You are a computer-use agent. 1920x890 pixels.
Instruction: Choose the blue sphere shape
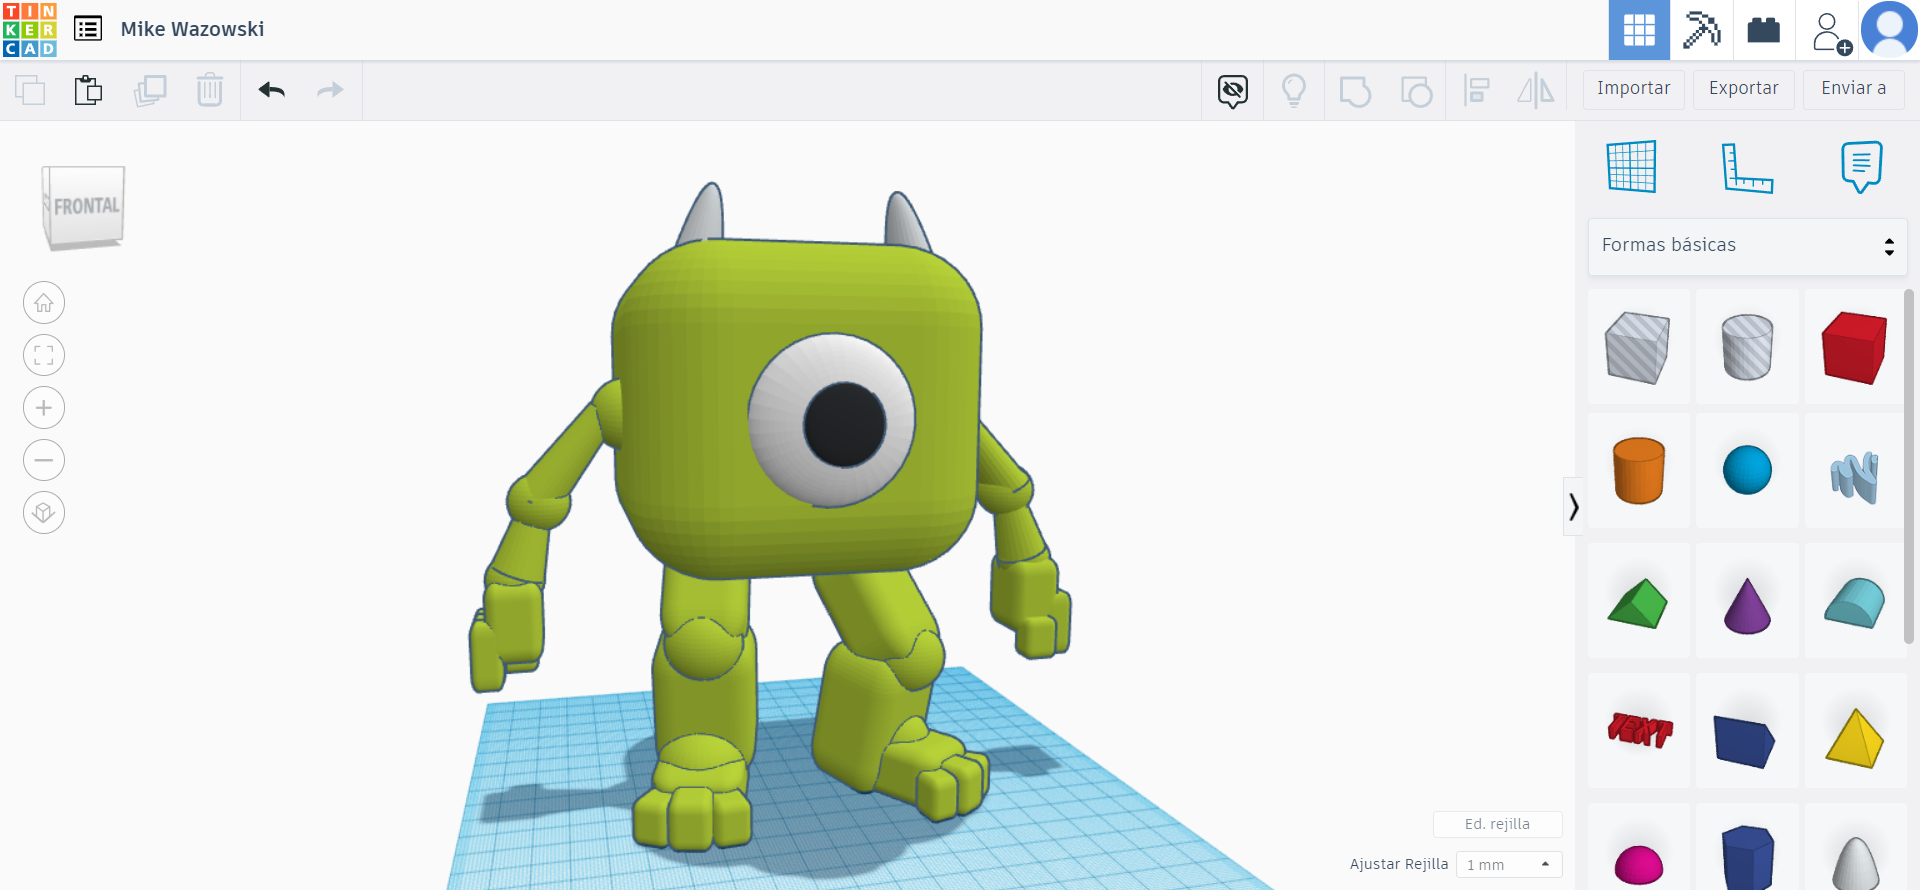pyautogui.click(x=1747, y=471)
